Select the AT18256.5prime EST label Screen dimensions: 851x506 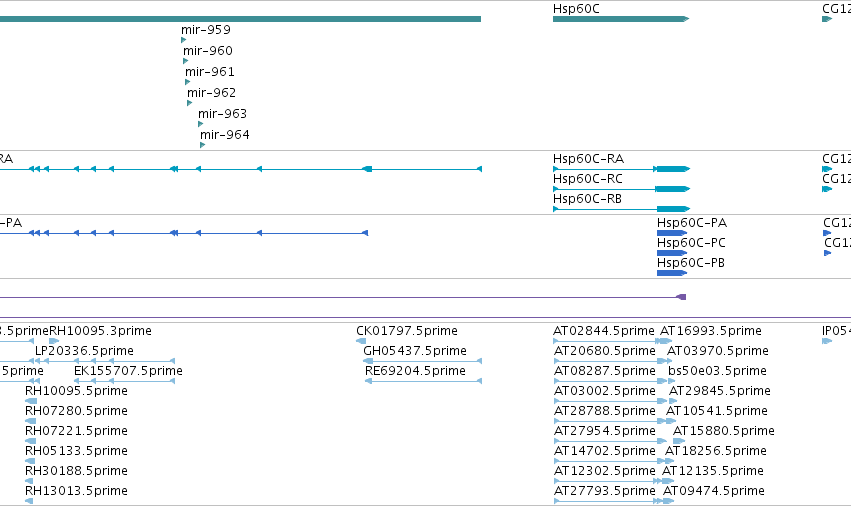716,451
